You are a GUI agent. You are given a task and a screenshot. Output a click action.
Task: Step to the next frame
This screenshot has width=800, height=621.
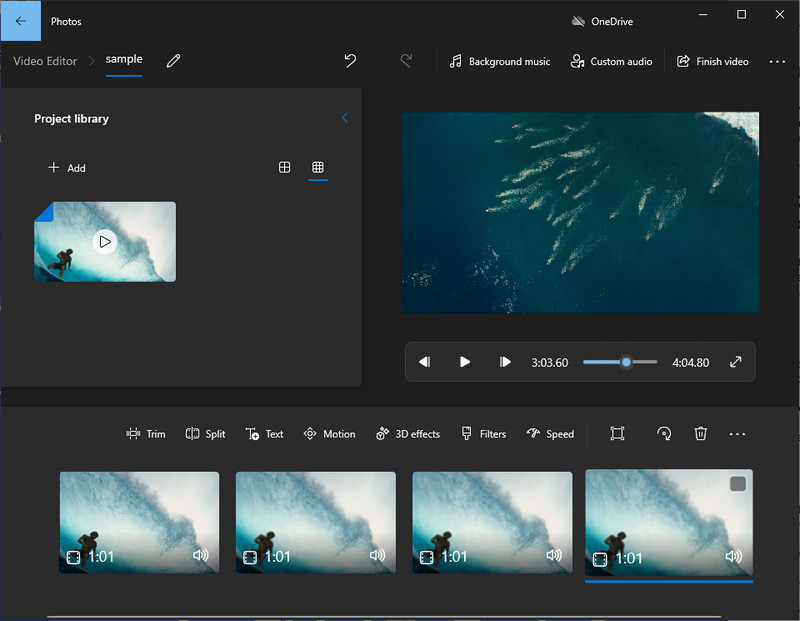505,362
